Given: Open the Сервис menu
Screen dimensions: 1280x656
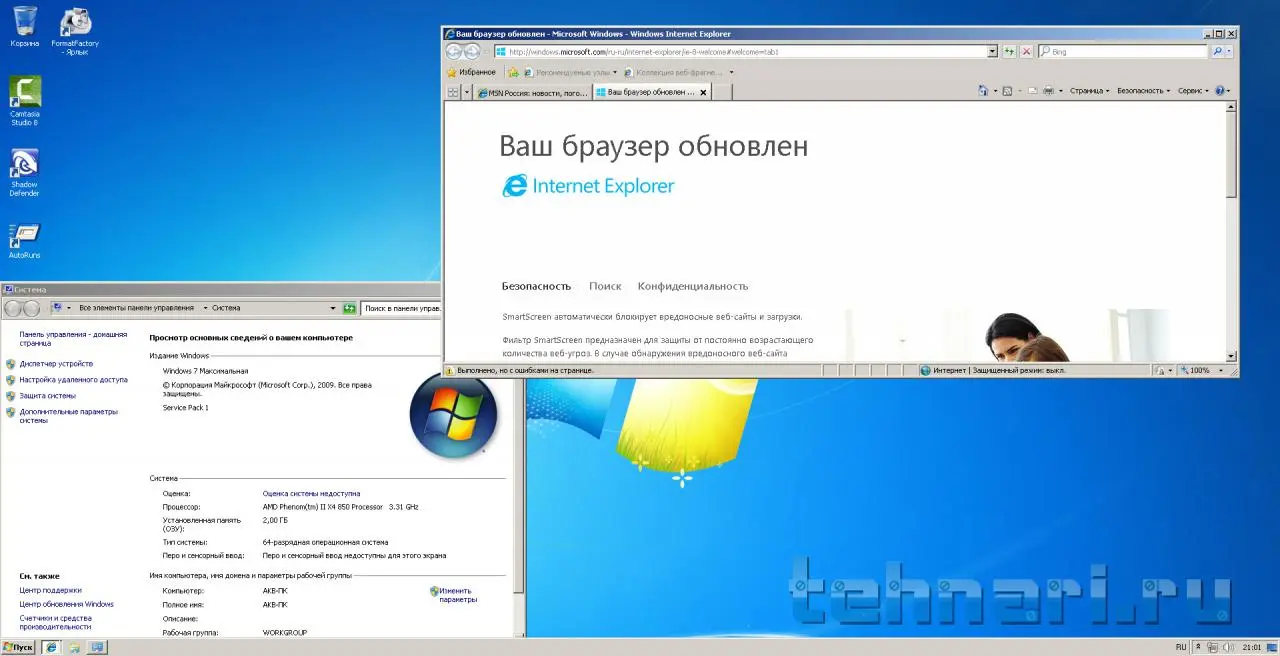Looking at the screenshot, I should (x=1193, y=91).
